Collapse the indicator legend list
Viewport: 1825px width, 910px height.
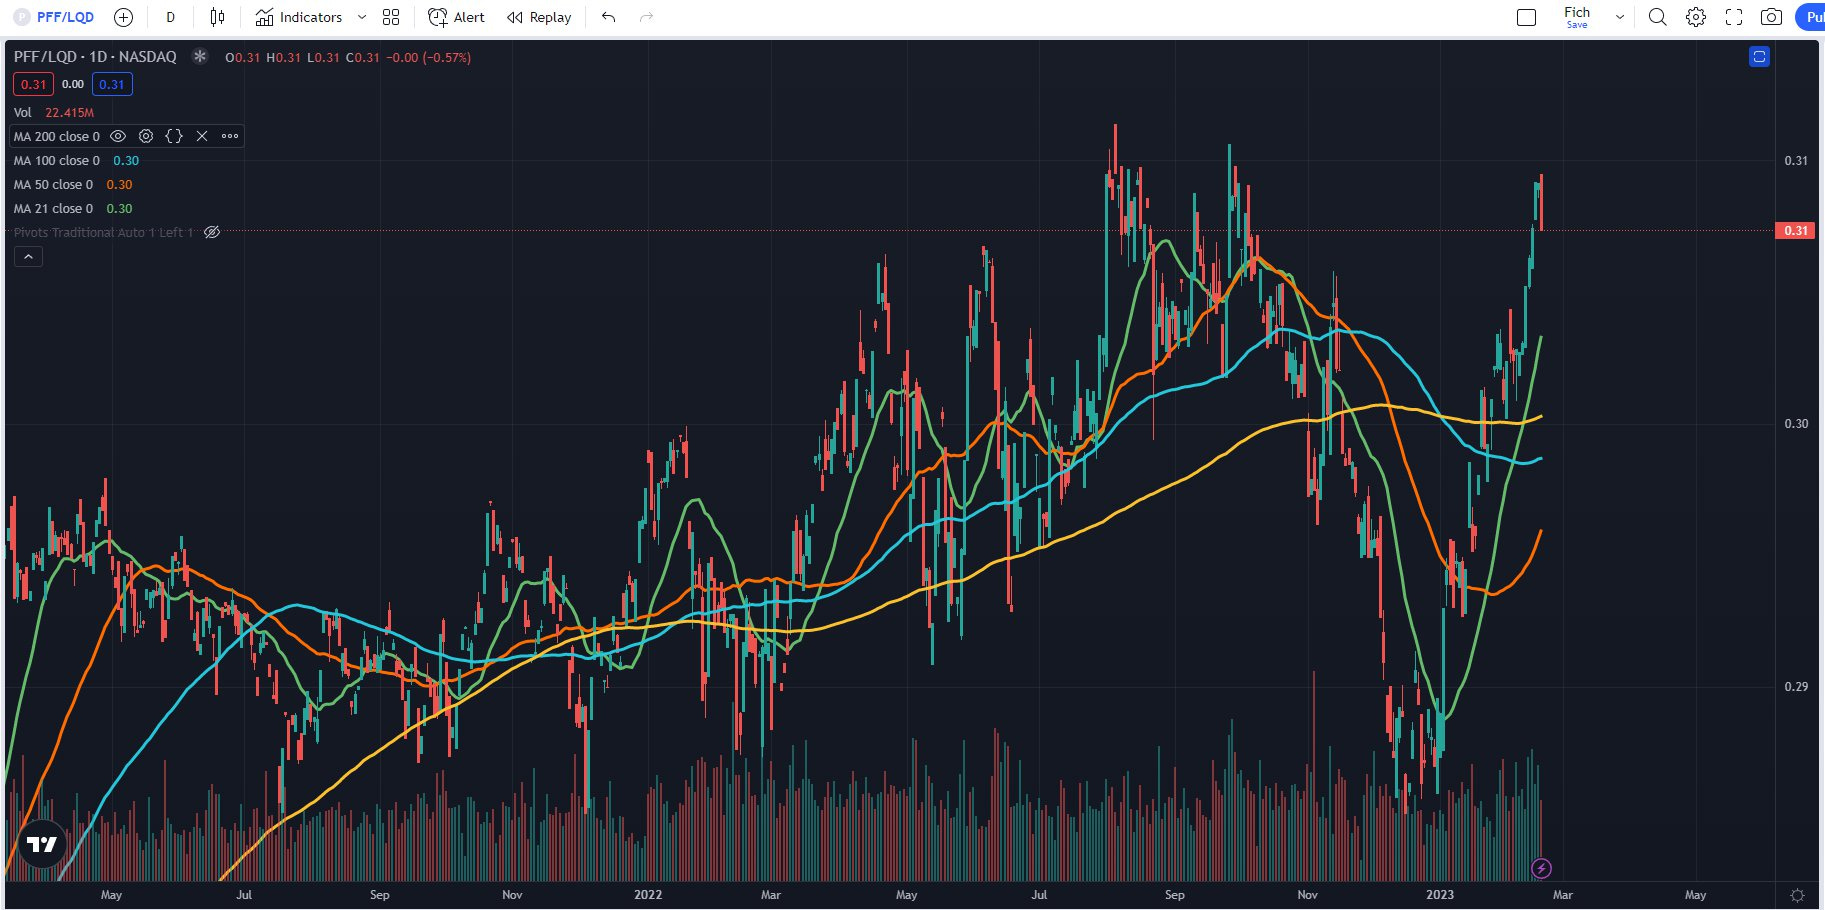point(28,257)
